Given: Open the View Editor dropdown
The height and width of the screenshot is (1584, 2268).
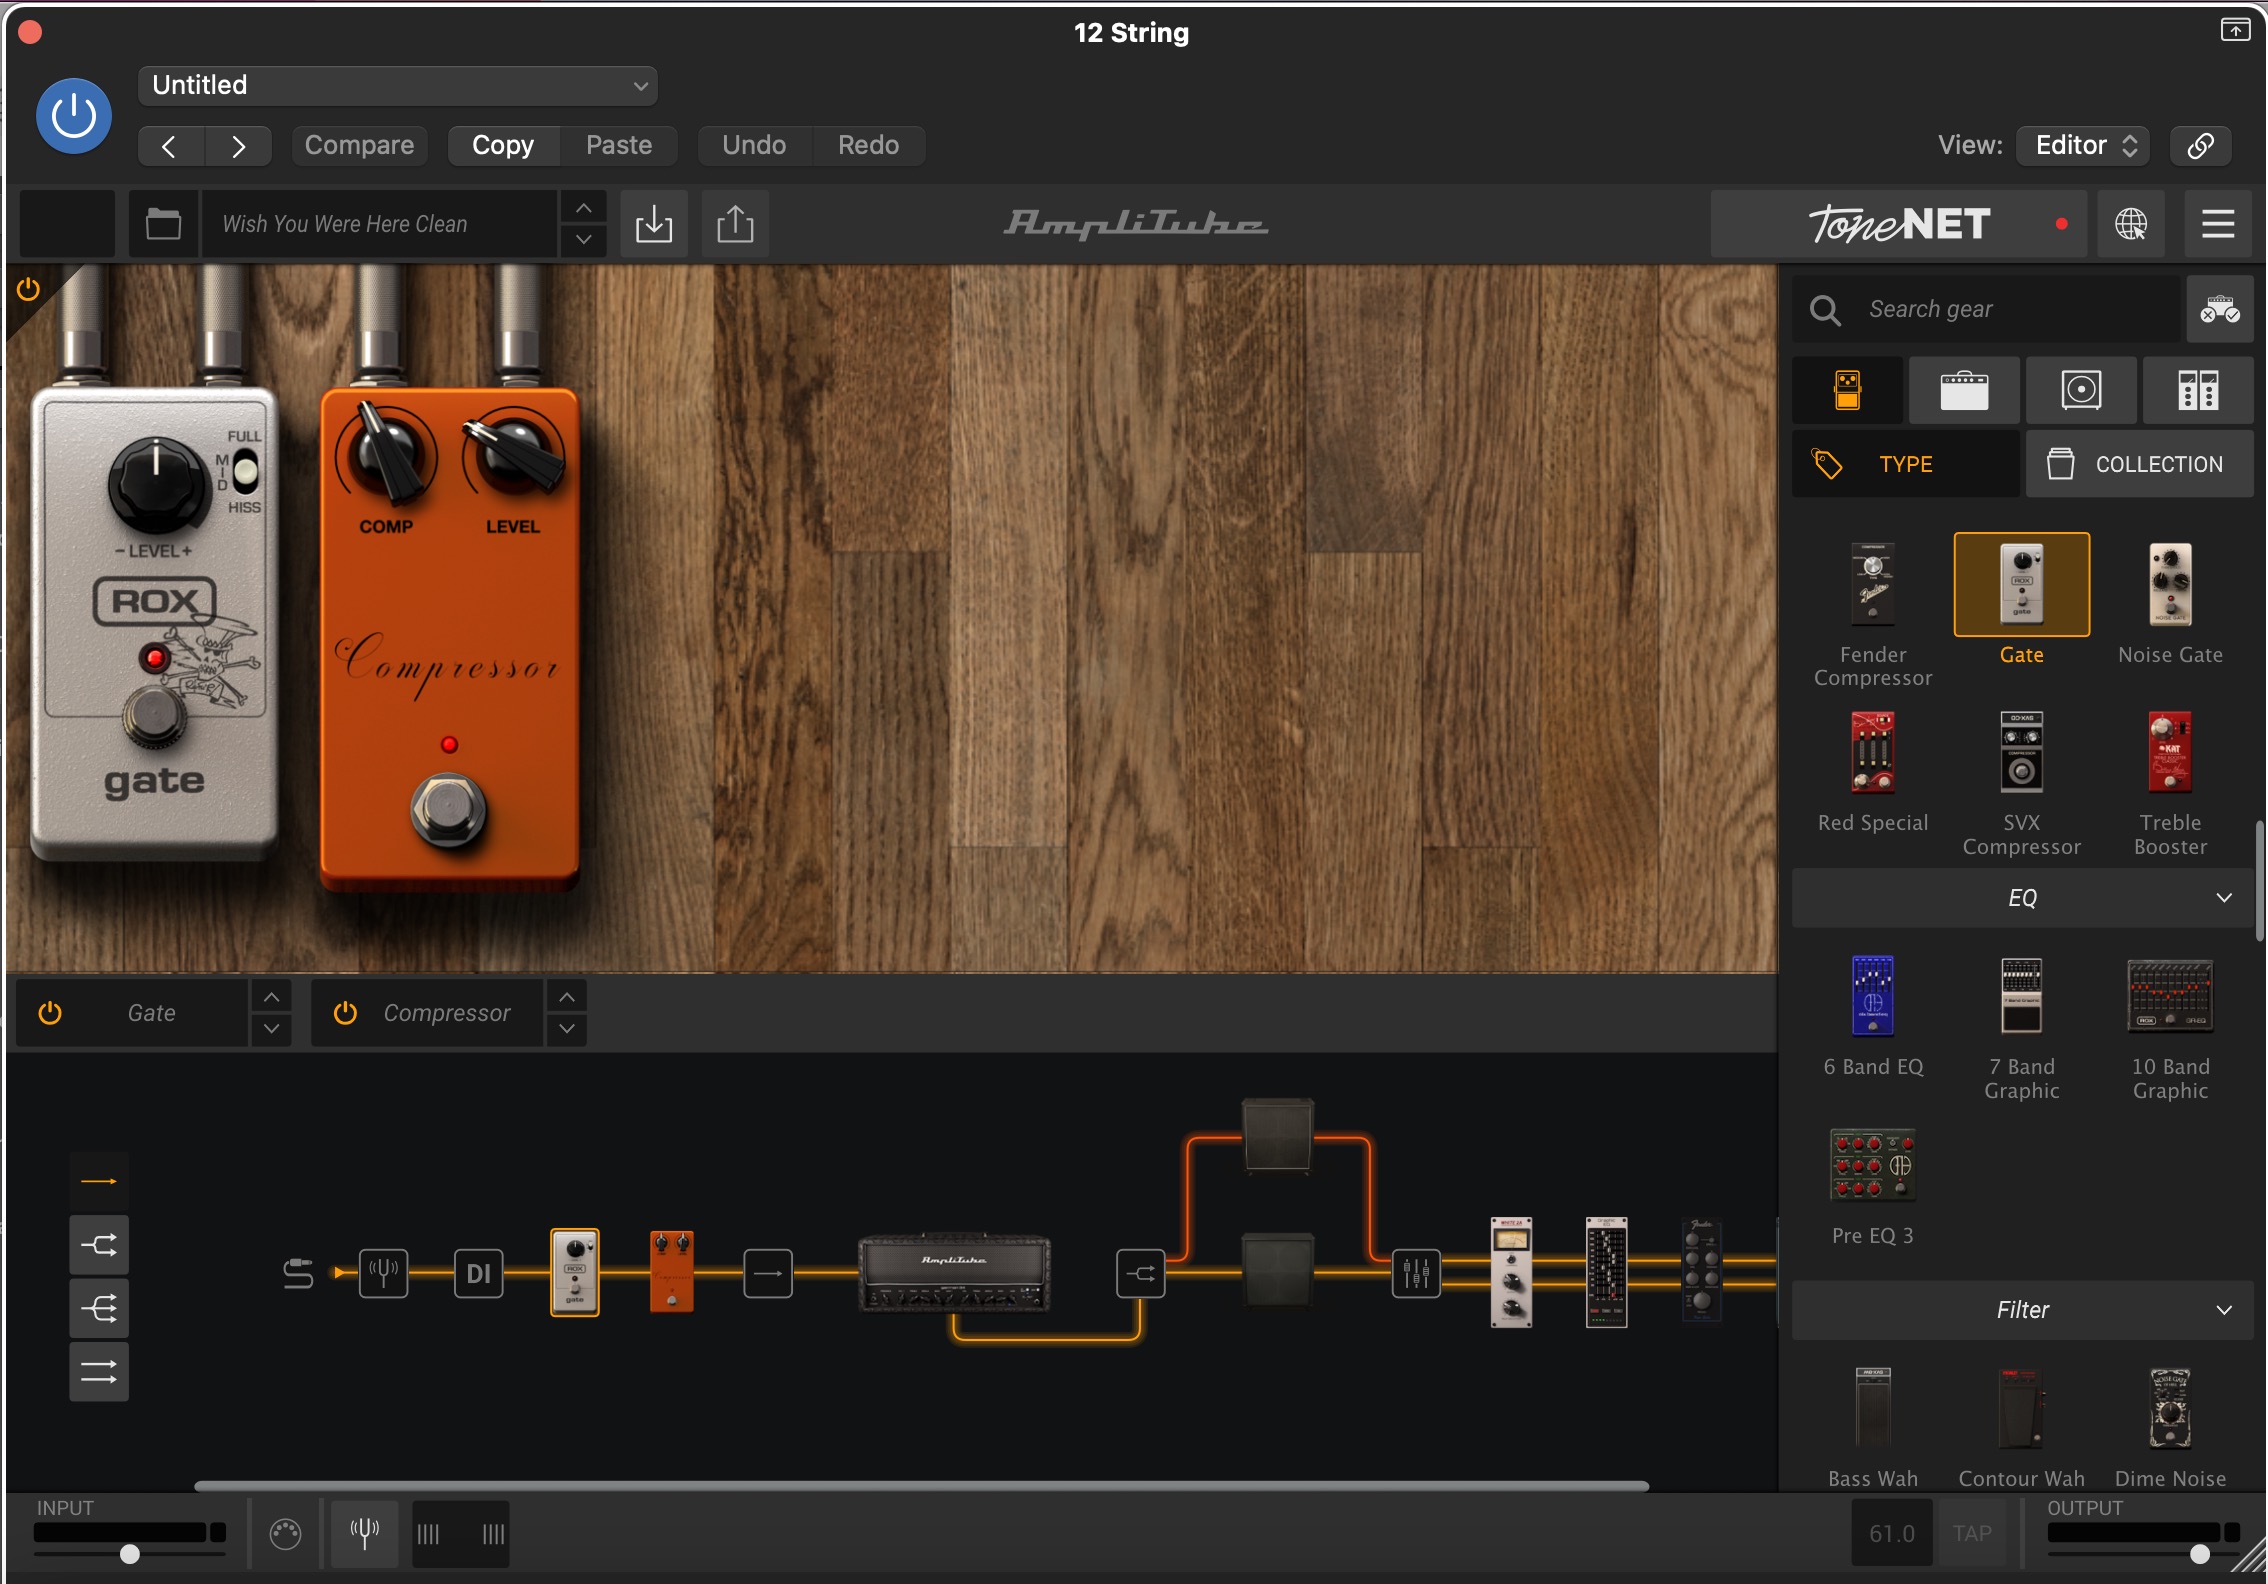Looking at the screenshot, I should (2085, 146).
